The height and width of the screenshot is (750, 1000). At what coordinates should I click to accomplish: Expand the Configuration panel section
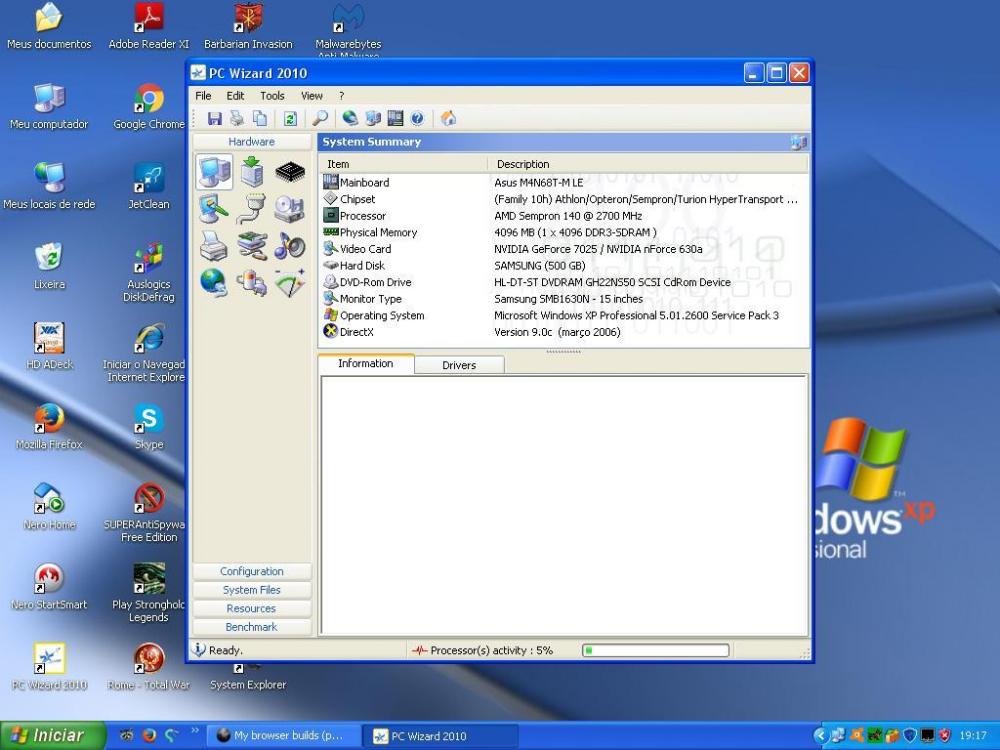(x=252, y=572)
